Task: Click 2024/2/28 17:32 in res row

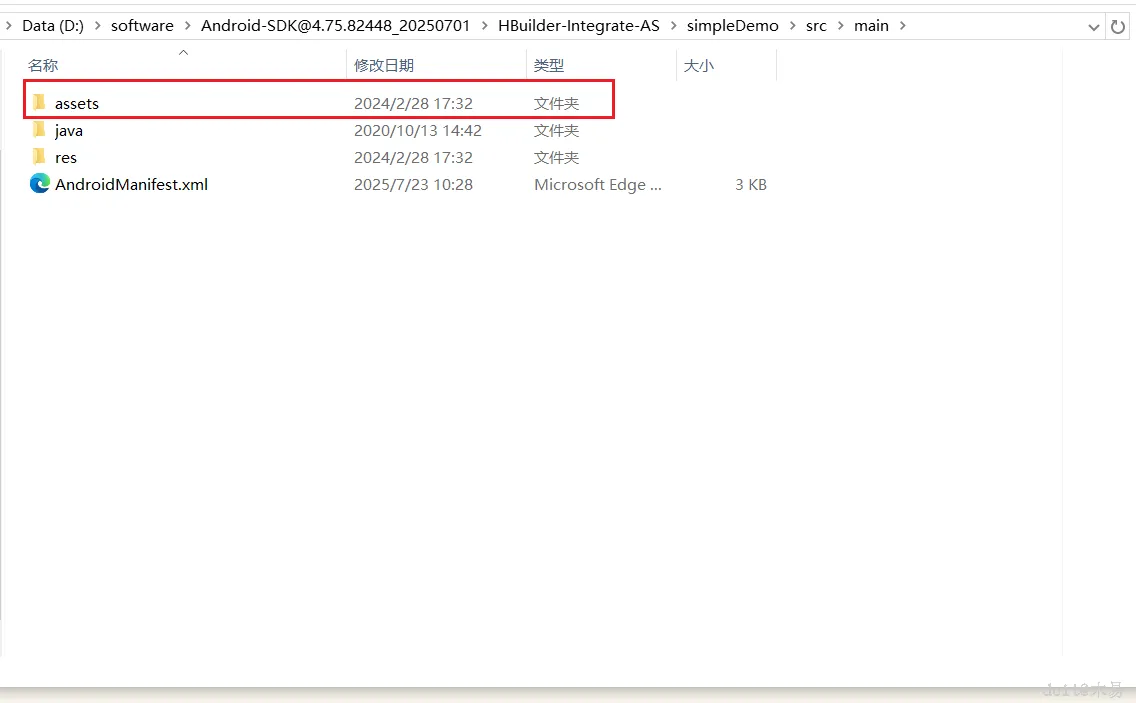Action: pyautogui.click(x=413, y=158)
